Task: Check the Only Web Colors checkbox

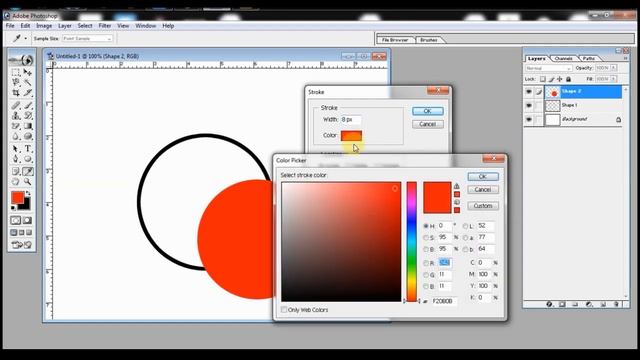Action: coord(284,310)
